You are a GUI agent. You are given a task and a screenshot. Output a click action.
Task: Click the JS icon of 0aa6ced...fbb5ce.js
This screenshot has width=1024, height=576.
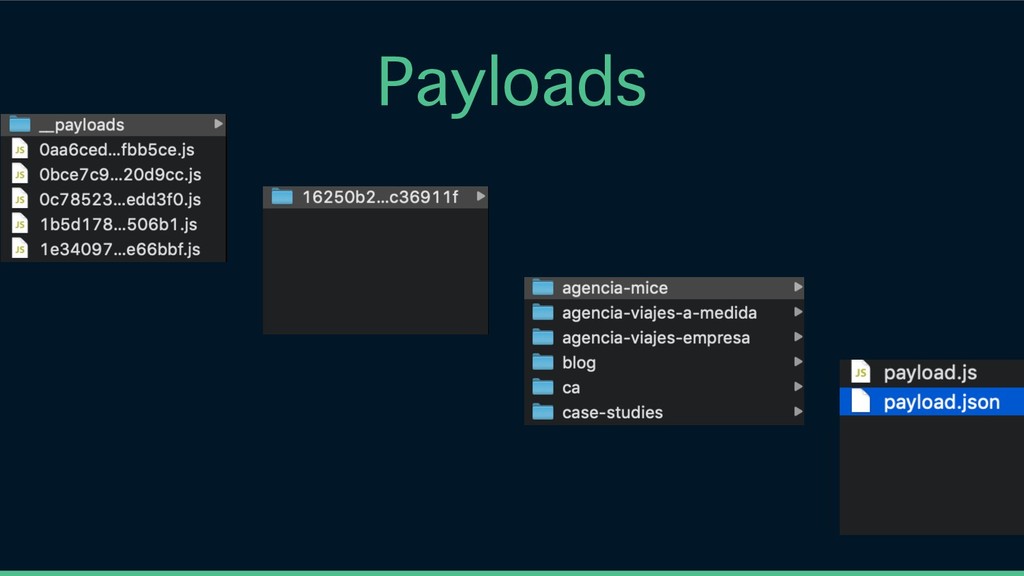coord(20,150)
